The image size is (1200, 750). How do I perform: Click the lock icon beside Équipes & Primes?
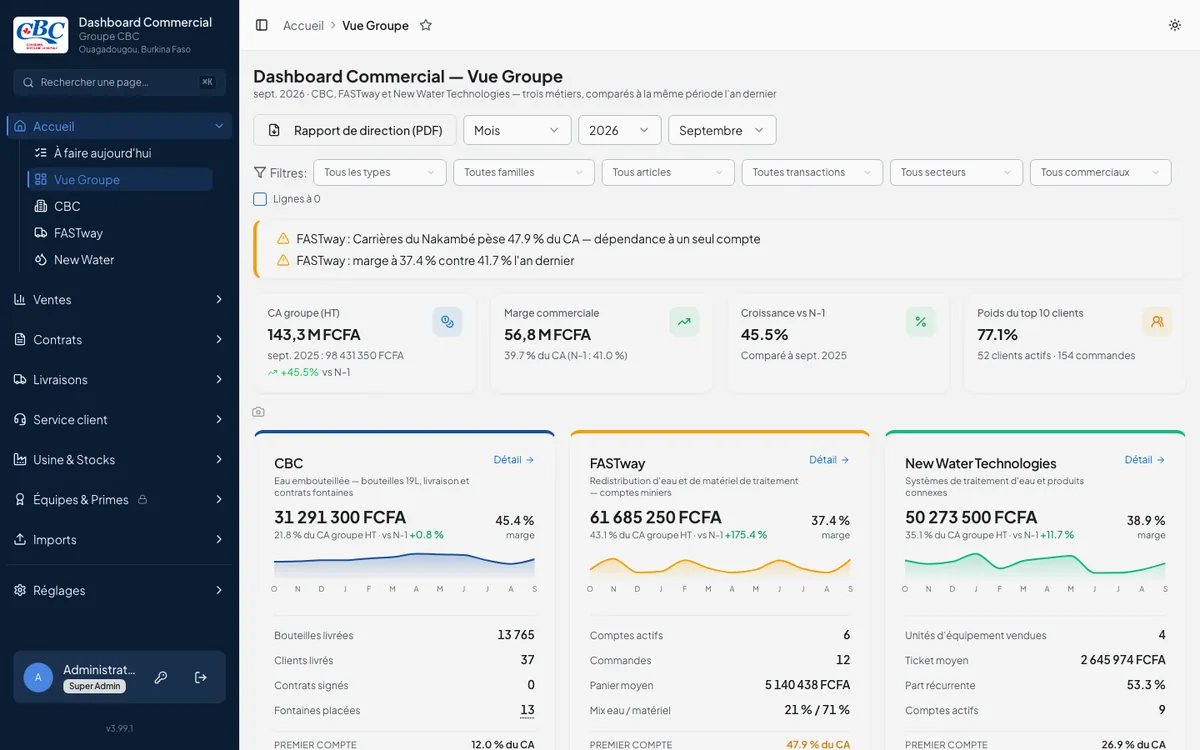[142, 499]
